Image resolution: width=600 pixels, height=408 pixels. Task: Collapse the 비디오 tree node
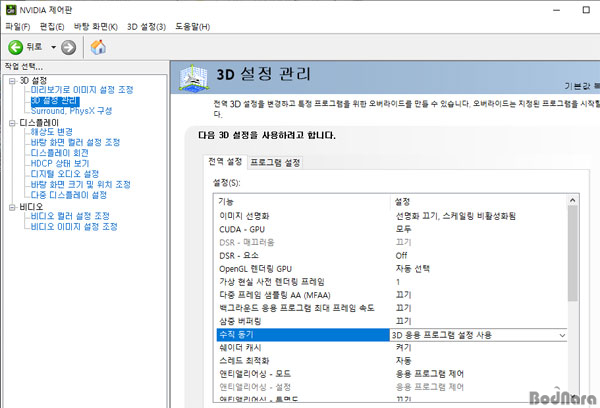(12, 207)
